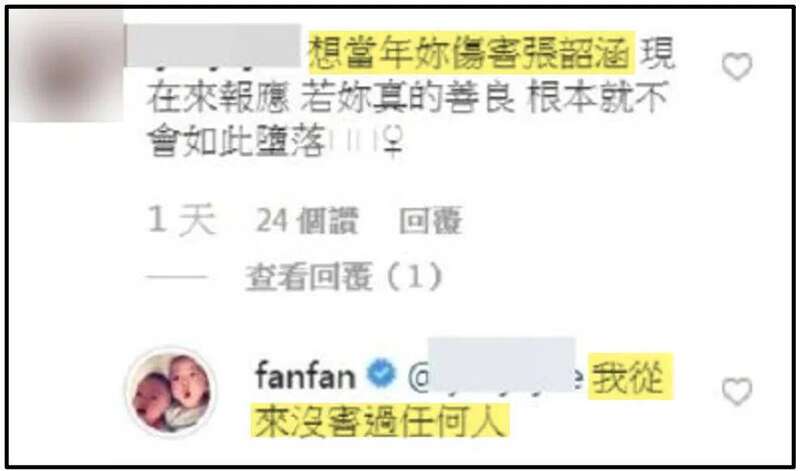800x471 pixels.
Task: Select the highlighted 想當年妳傷害張韶涵 text
Action: tap(472, 52)
